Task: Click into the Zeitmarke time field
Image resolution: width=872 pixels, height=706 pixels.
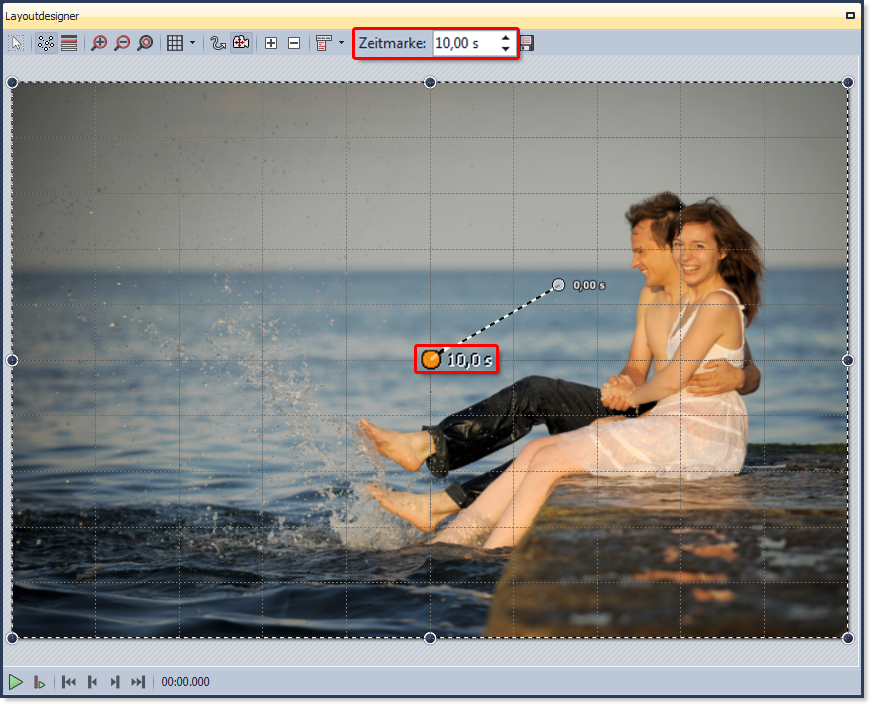Action: pos(464,44)
